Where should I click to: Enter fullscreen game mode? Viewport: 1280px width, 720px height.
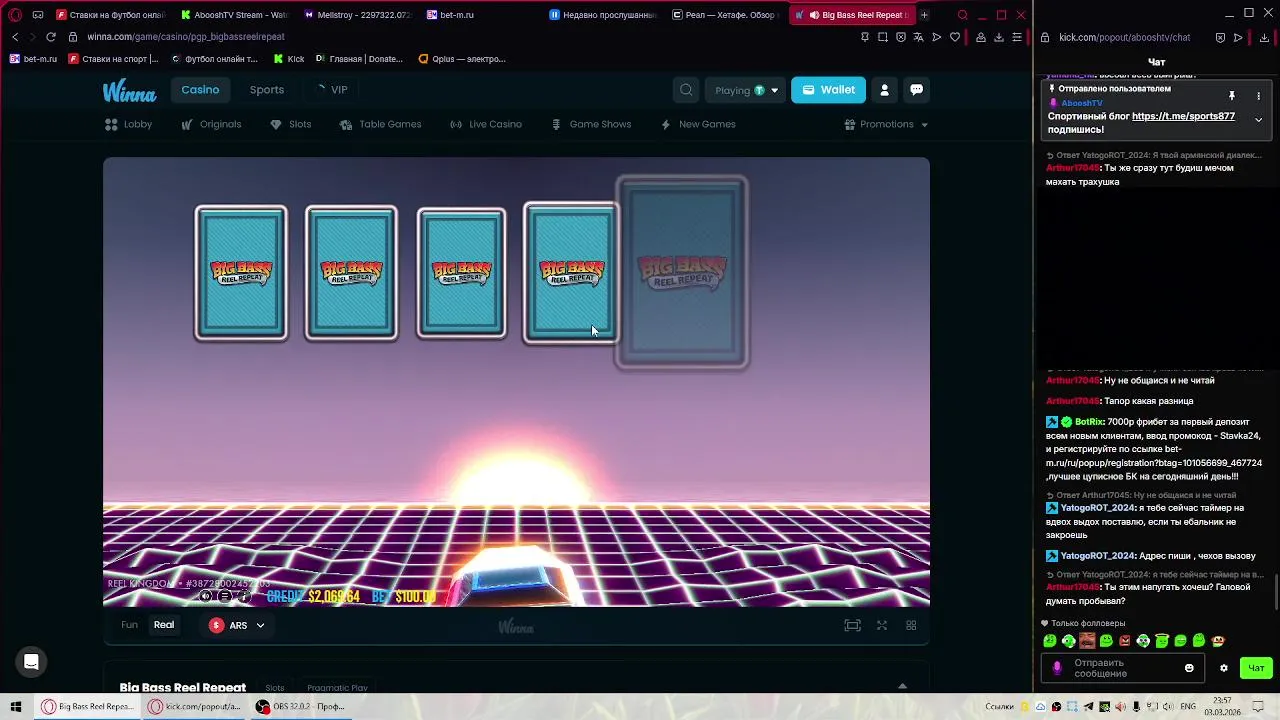coord(882,625)
